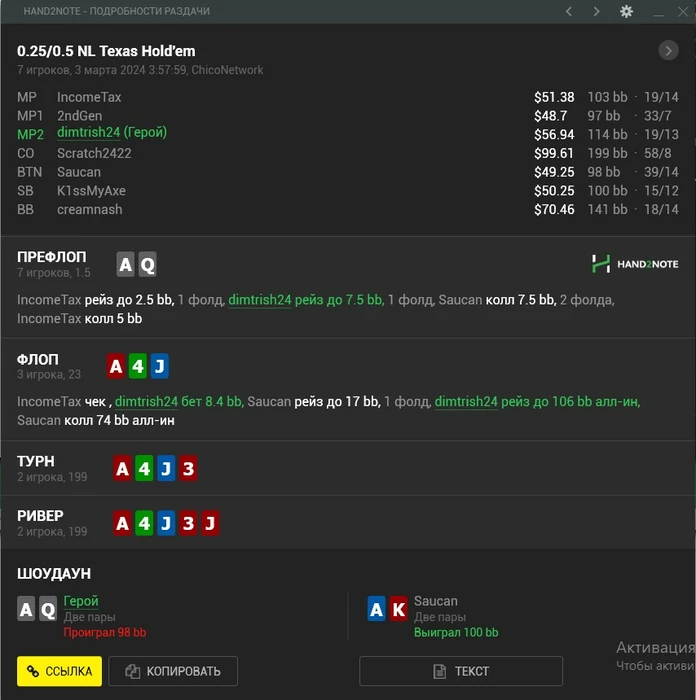The height and width of the screenshot is (700, 696).
Task: Click document icon on ТЕКСТ button
Action: (440, 671)
